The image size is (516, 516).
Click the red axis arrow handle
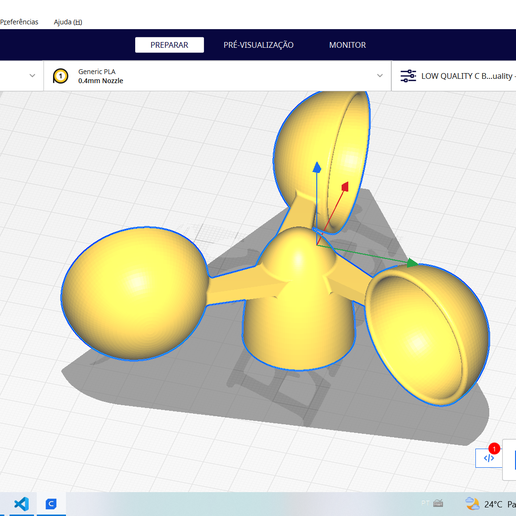coord(345,187)
